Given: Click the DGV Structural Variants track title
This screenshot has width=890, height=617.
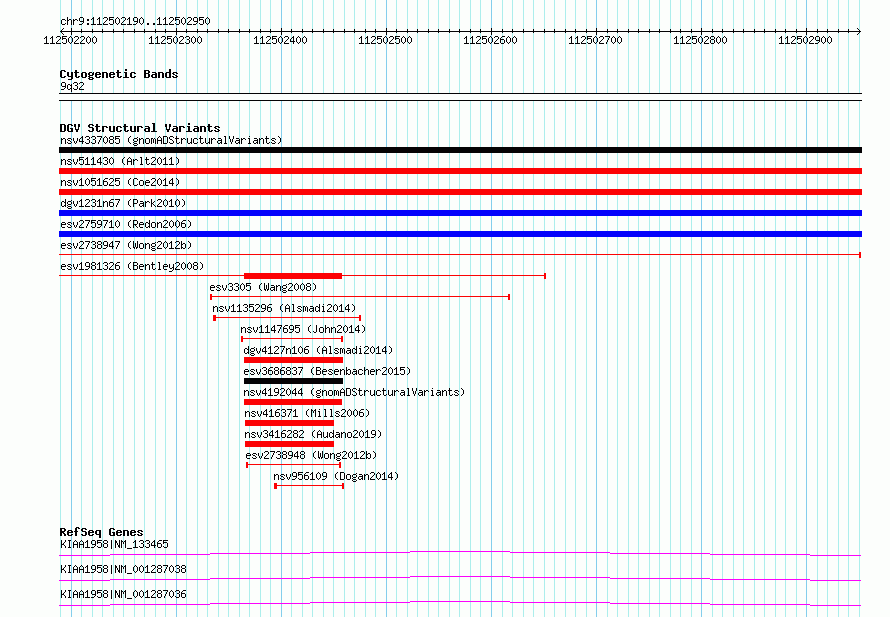Looking at the screenshot, I should (x=140, y=128).
